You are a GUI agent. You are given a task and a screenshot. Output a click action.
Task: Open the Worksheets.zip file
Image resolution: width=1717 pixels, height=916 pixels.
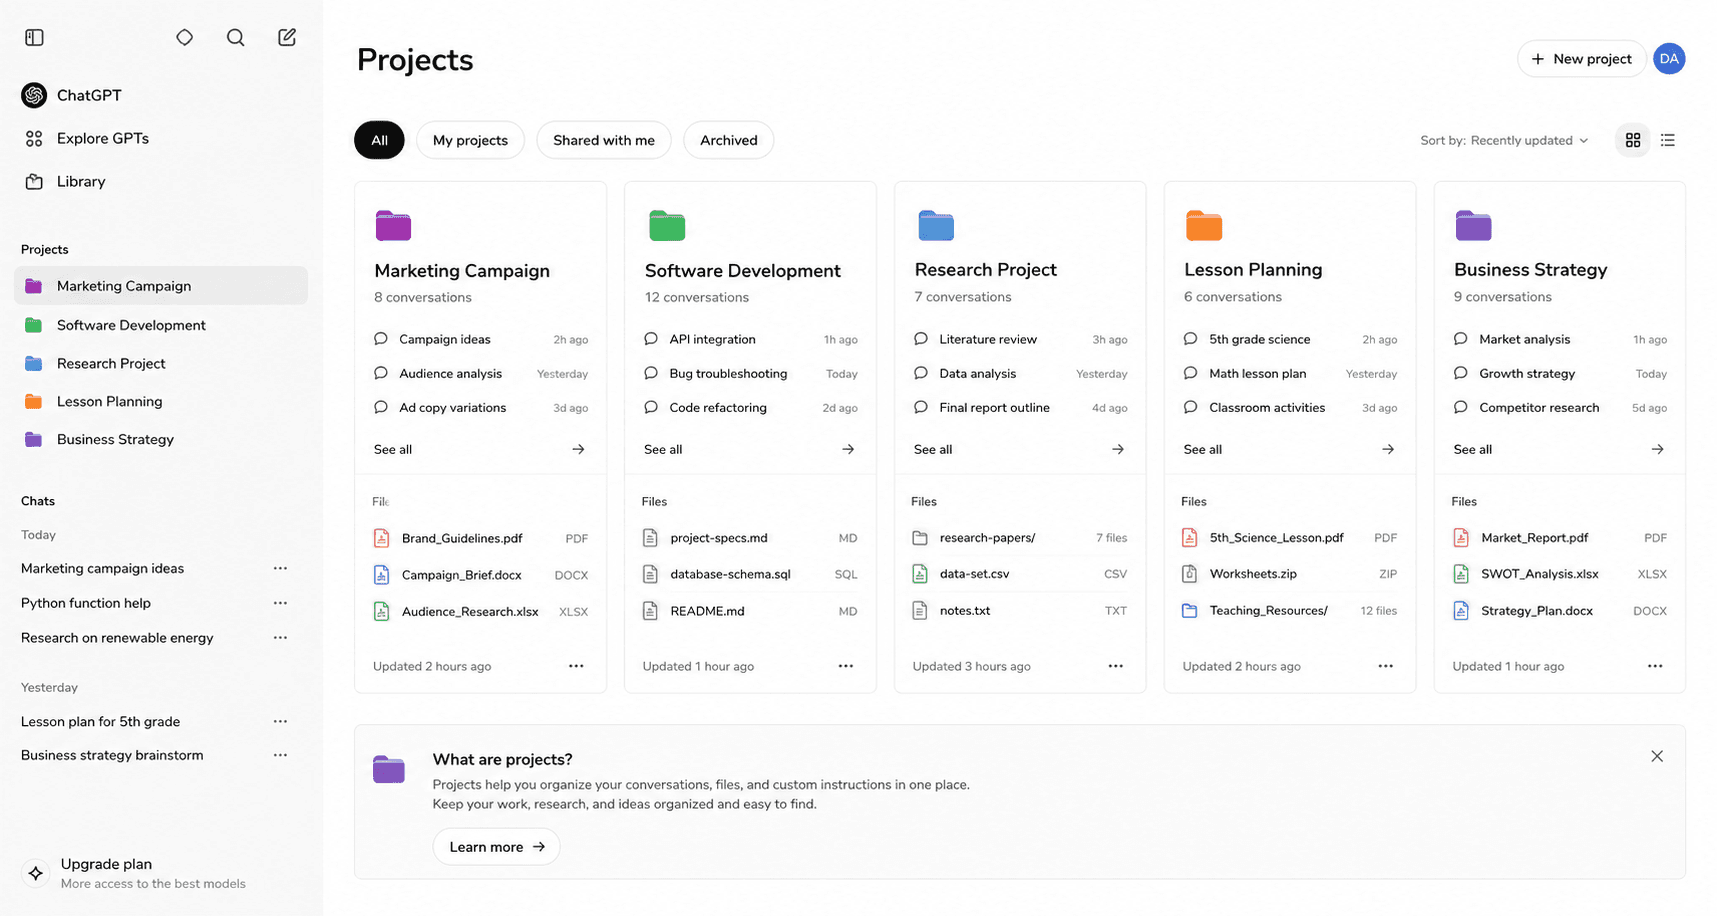pyautogui.click(x=1290, y=574)
